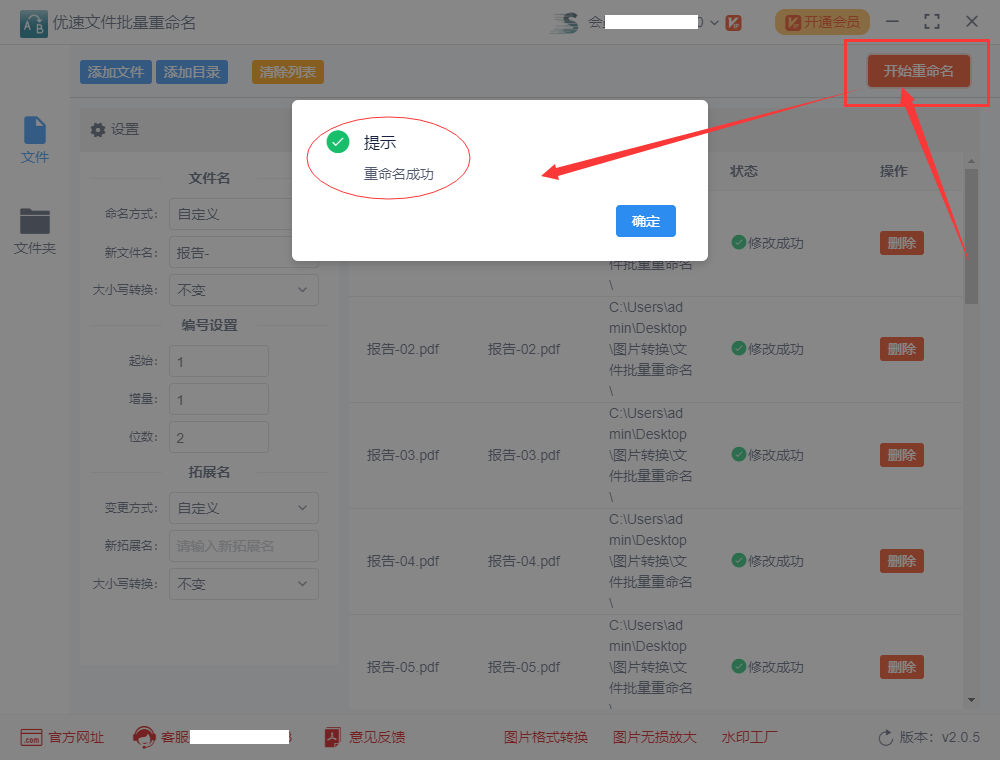Open 大小写转换 dropdown under 拓展名
This screenshot has width=1000, height=760.
pyautogui.click(x=244, y=584)
